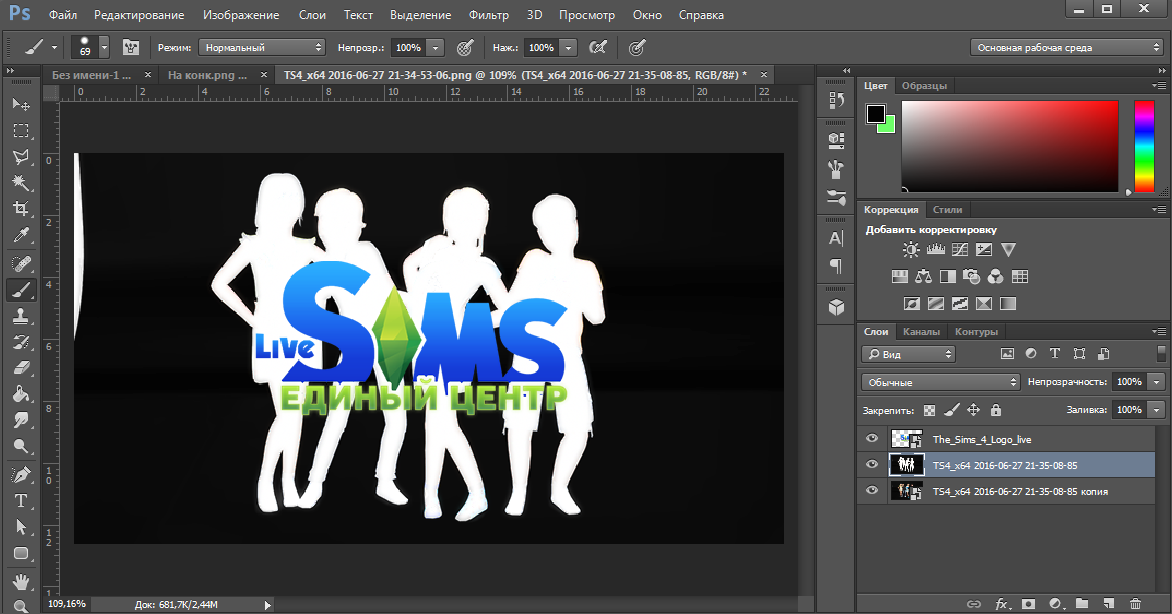The height and width of the screenshot is (614, 1172).
Task: Select the Pen tool
Action: [x=21, y=474]
